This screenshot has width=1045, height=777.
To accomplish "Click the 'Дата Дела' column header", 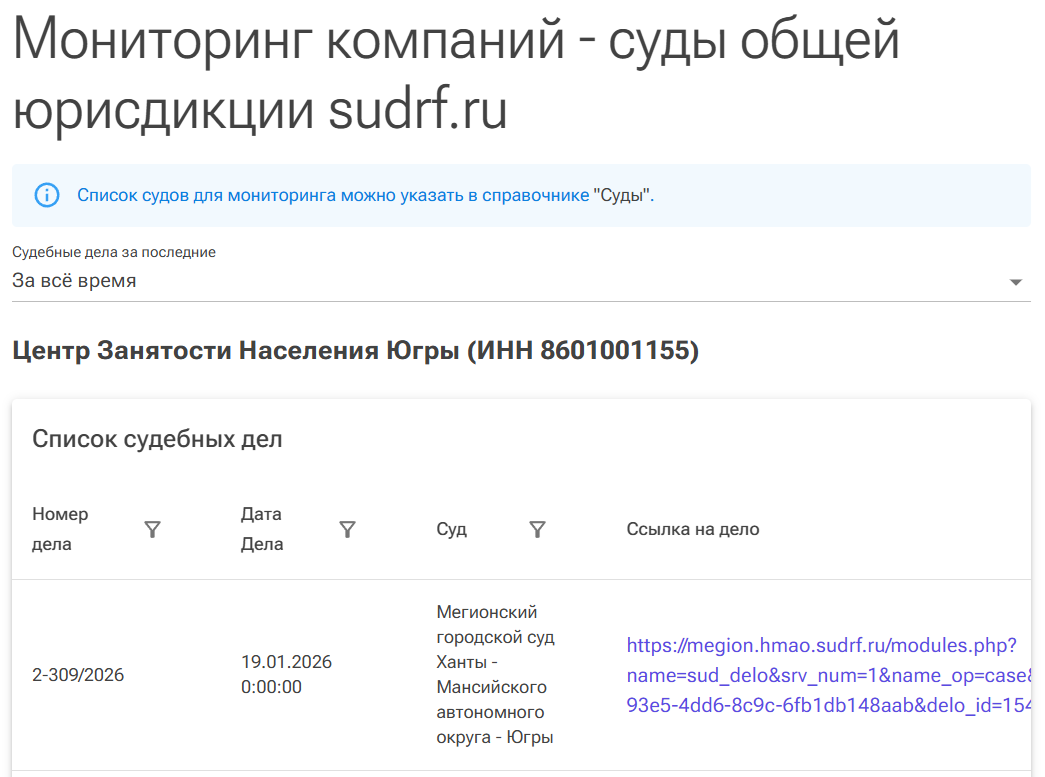I will pos(262,529).
